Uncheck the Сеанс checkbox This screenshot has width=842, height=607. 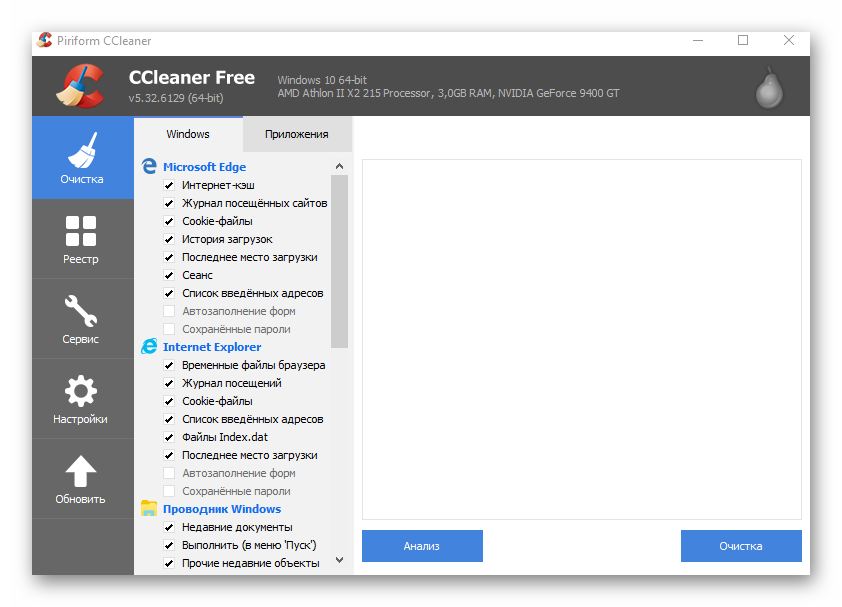[169, 275]
